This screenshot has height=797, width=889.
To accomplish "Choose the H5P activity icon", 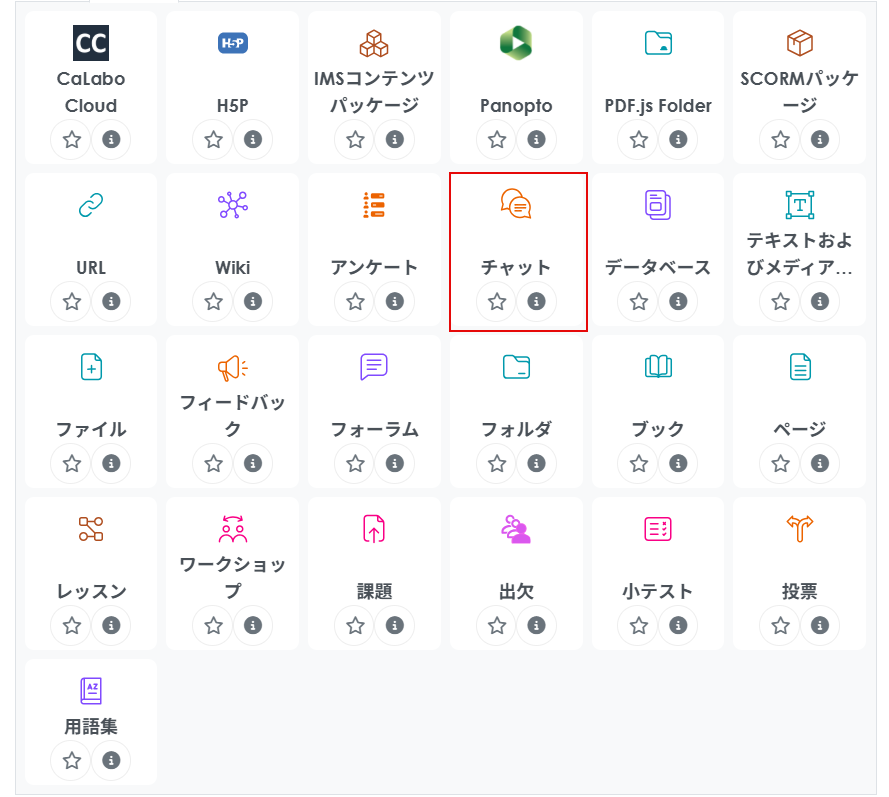I will 233,42.
